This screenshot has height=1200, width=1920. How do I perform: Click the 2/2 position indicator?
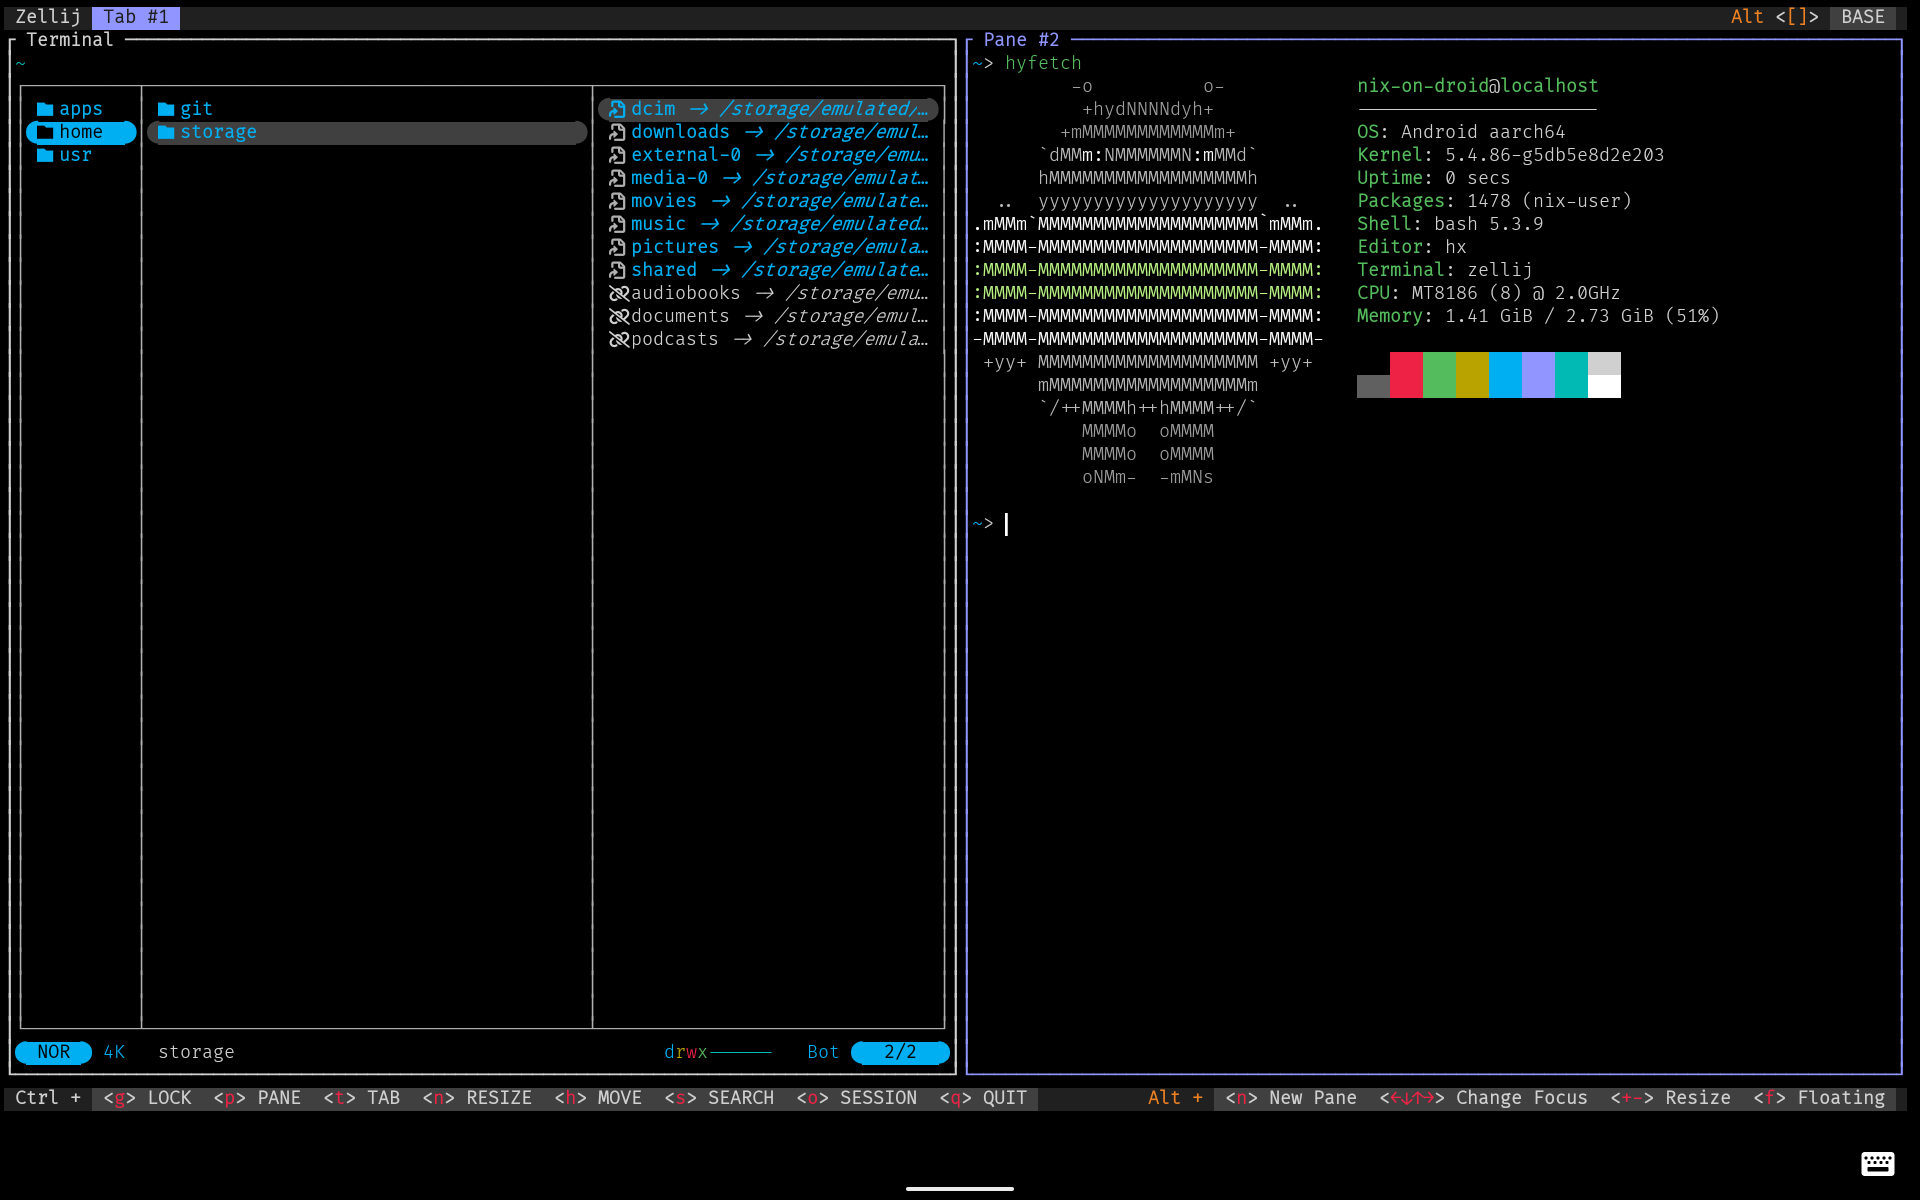tap(900, 1052)
